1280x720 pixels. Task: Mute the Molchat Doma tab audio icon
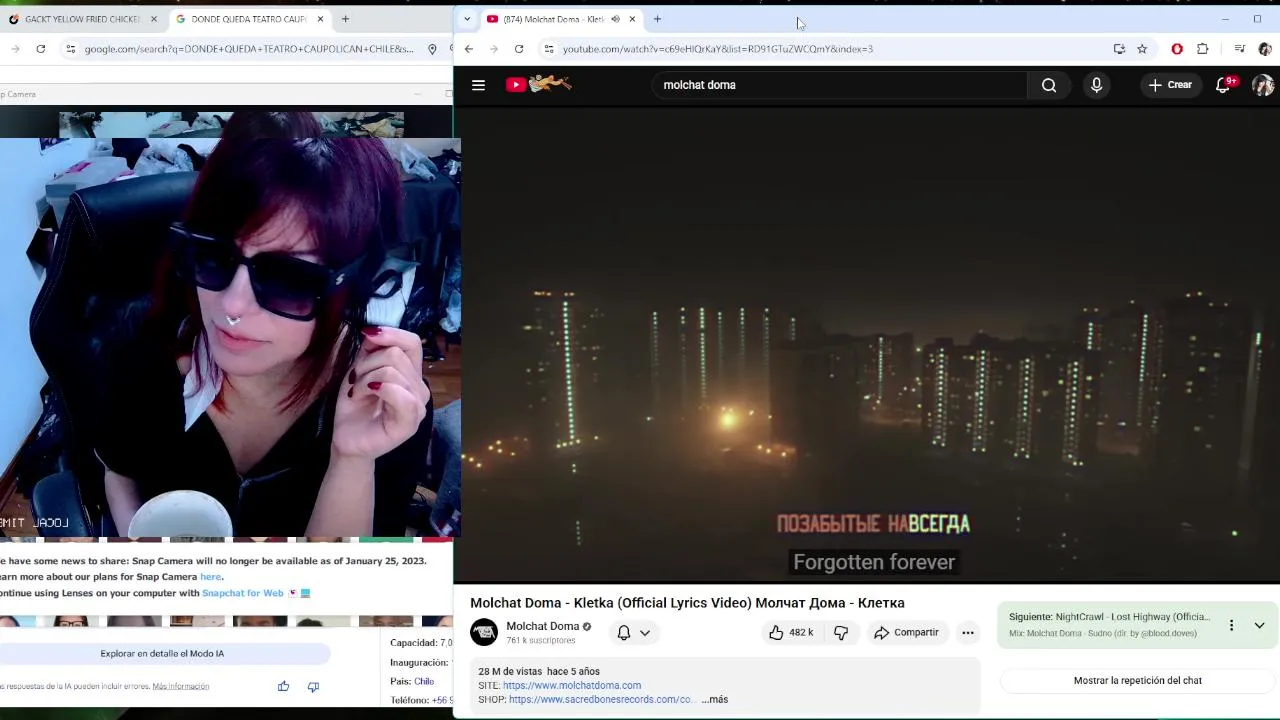[x=615, y=19]
